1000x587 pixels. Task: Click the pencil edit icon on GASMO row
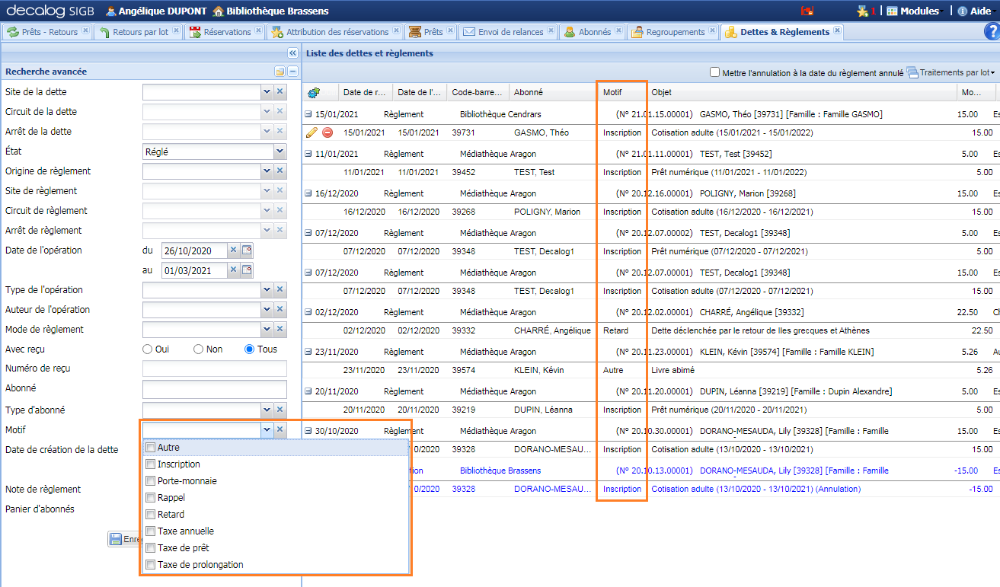312,133
